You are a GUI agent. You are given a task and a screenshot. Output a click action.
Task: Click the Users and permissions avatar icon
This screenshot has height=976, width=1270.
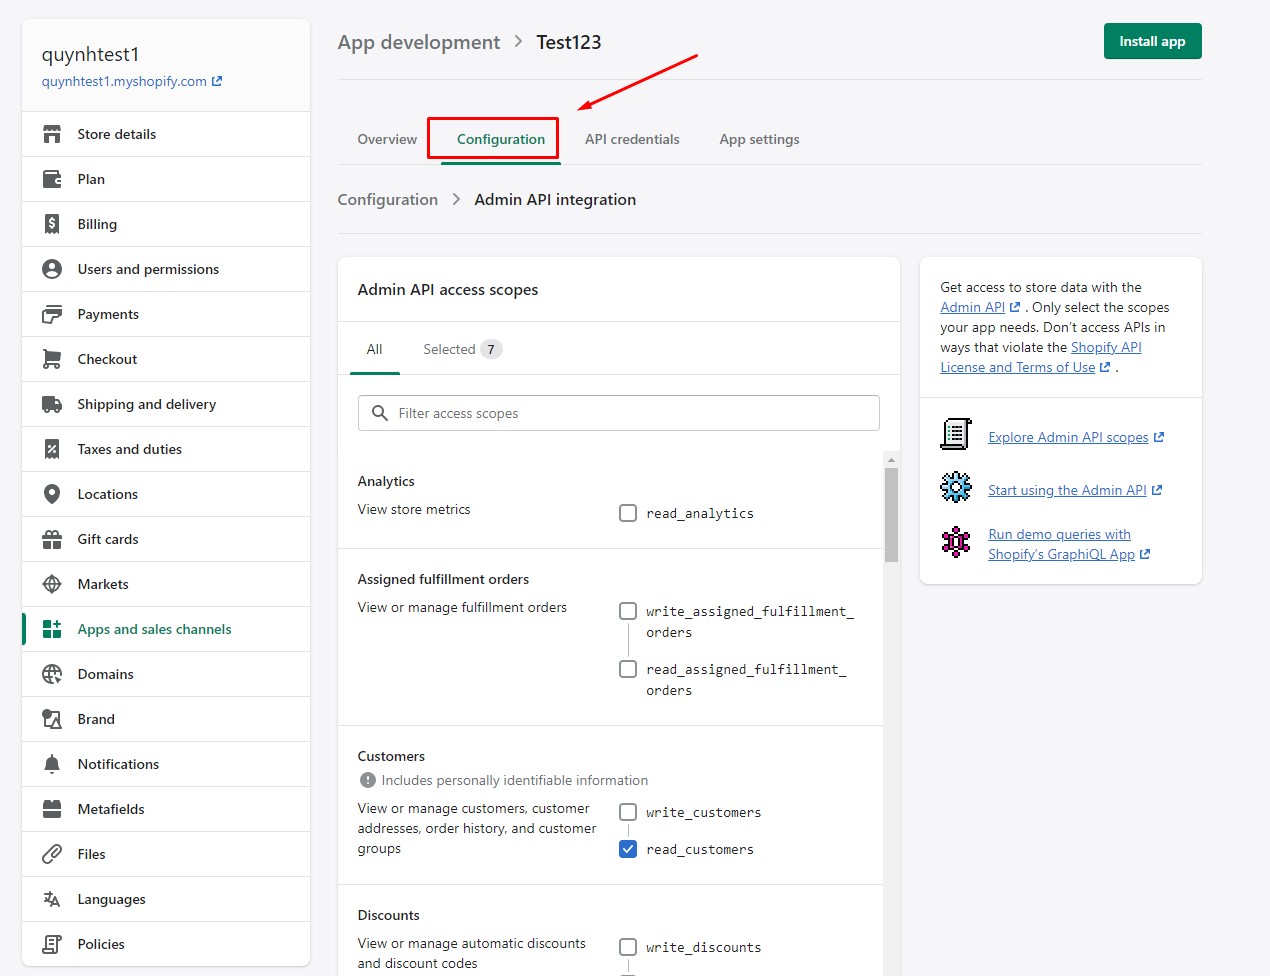pos(52,269)
